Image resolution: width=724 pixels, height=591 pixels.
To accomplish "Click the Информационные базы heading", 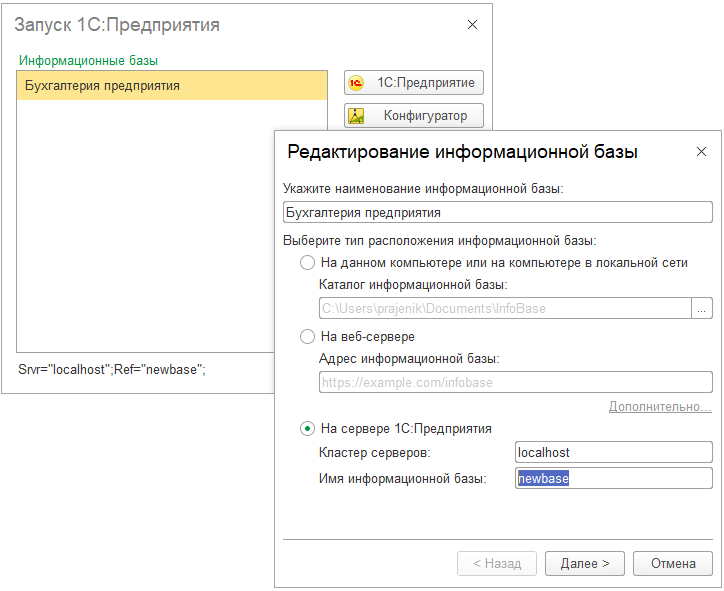I will 88,60.
